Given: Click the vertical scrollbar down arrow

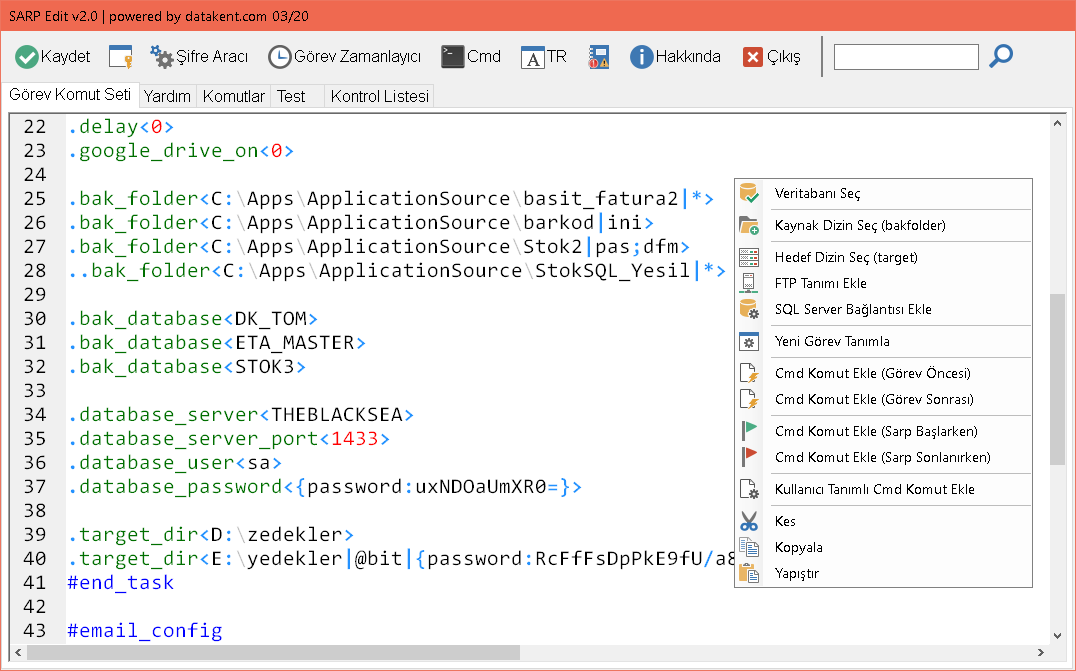Looking at the screenshot, I should [1057, 636].
